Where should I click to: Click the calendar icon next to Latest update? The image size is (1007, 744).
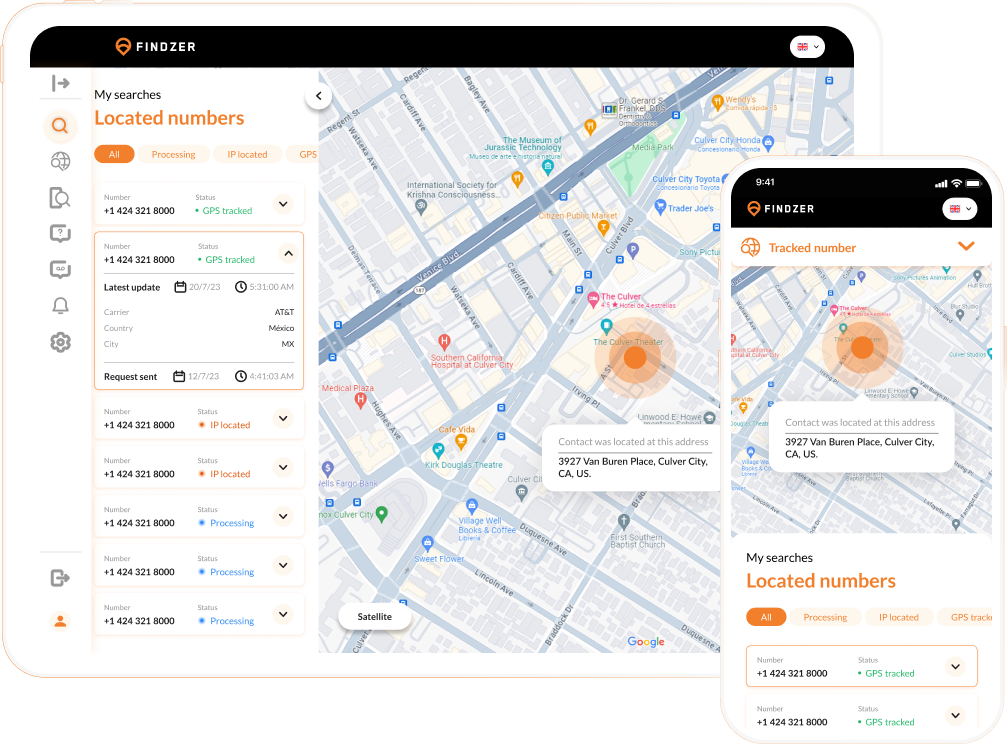180,287
